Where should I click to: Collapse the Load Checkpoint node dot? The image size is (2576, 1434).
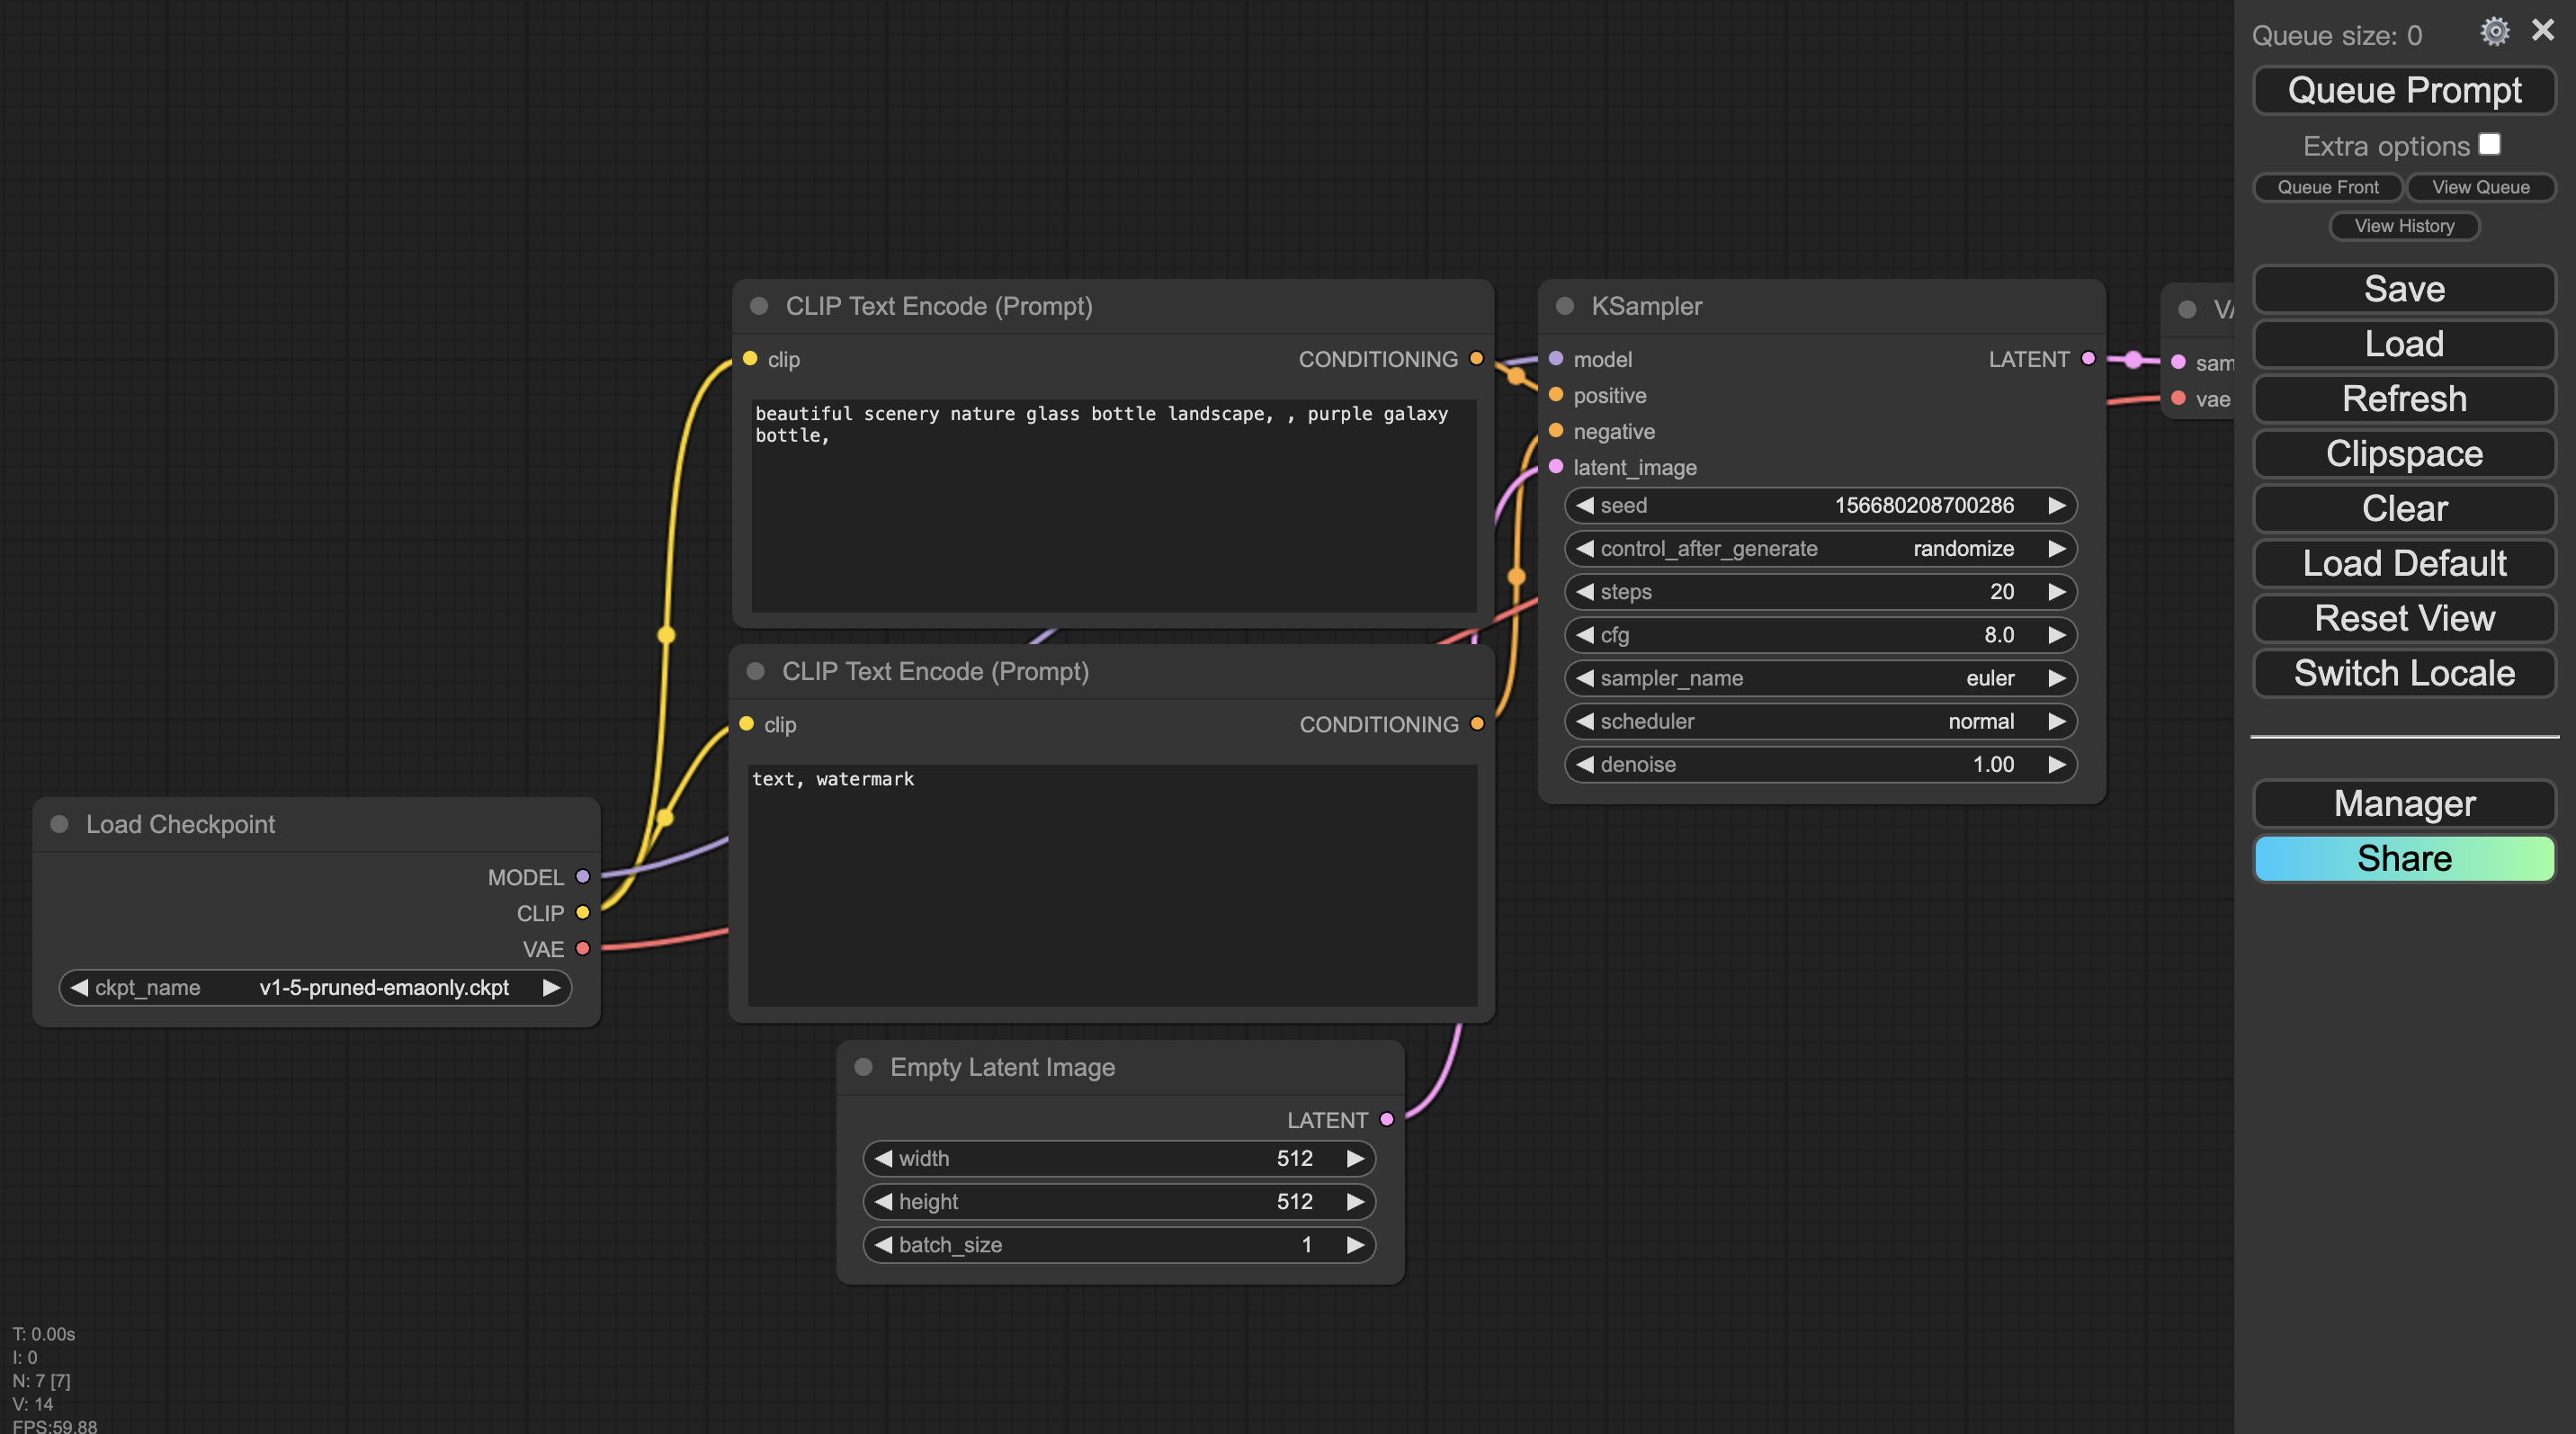(59, 824)
